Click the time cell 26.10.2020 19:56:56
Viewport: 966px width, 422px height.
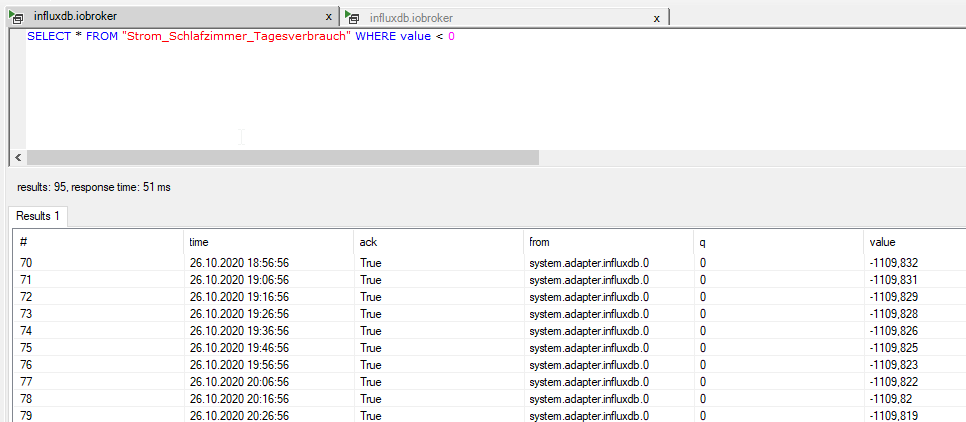[x=240, y=365]
